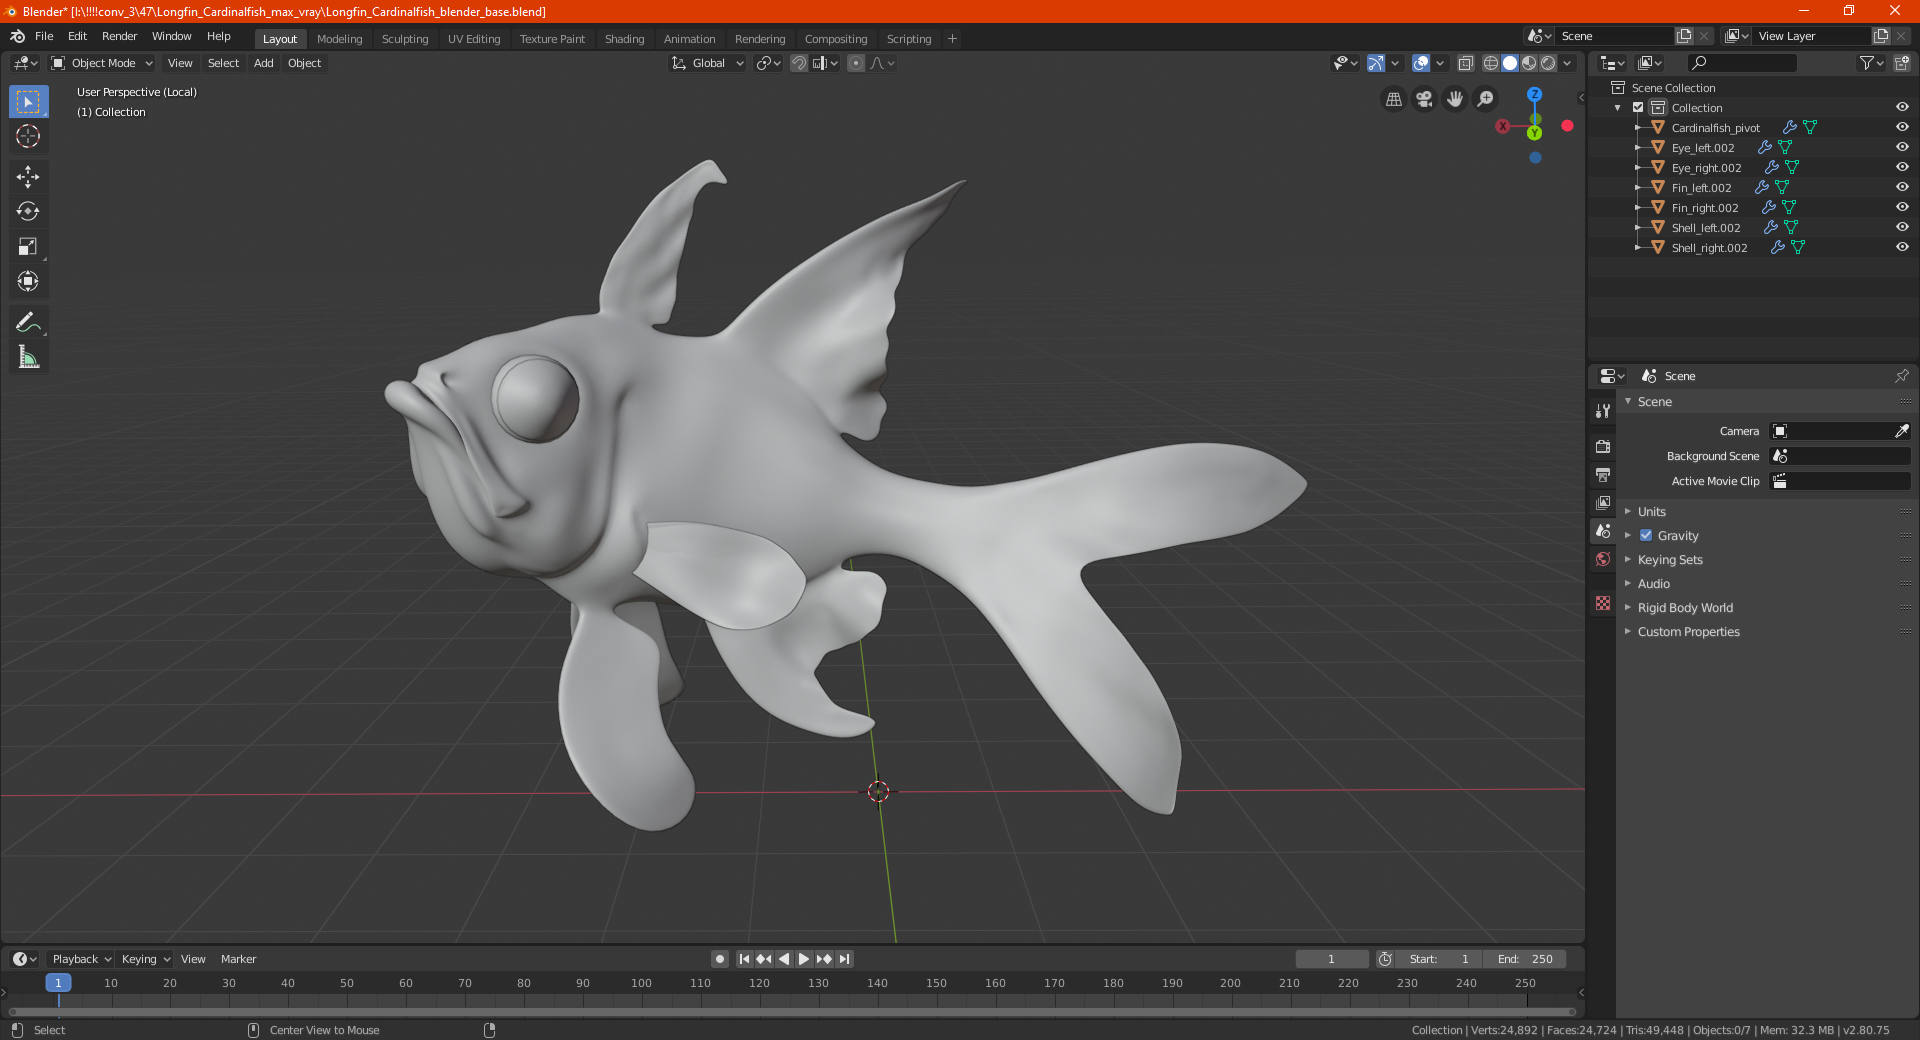1920x1040 pixels.
Task: Toggle orthographic/perspective grid view icon
Action: 1394,99
